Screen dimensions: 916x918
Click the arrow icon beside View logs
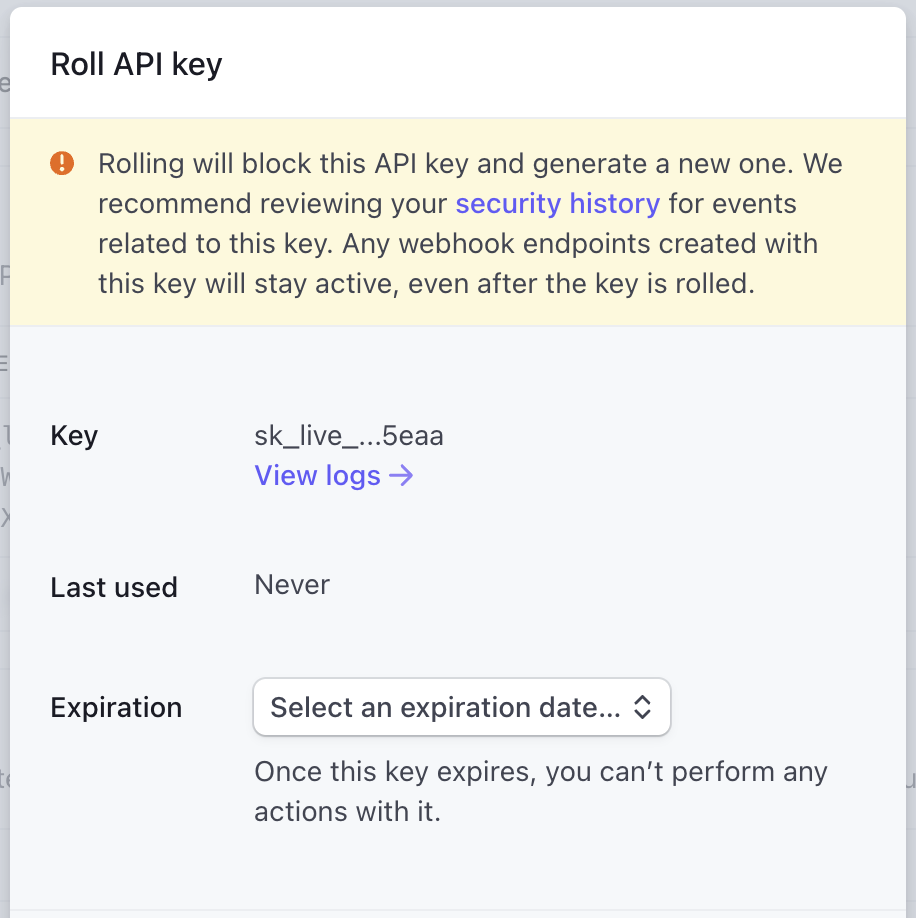(x=401, y=476)
